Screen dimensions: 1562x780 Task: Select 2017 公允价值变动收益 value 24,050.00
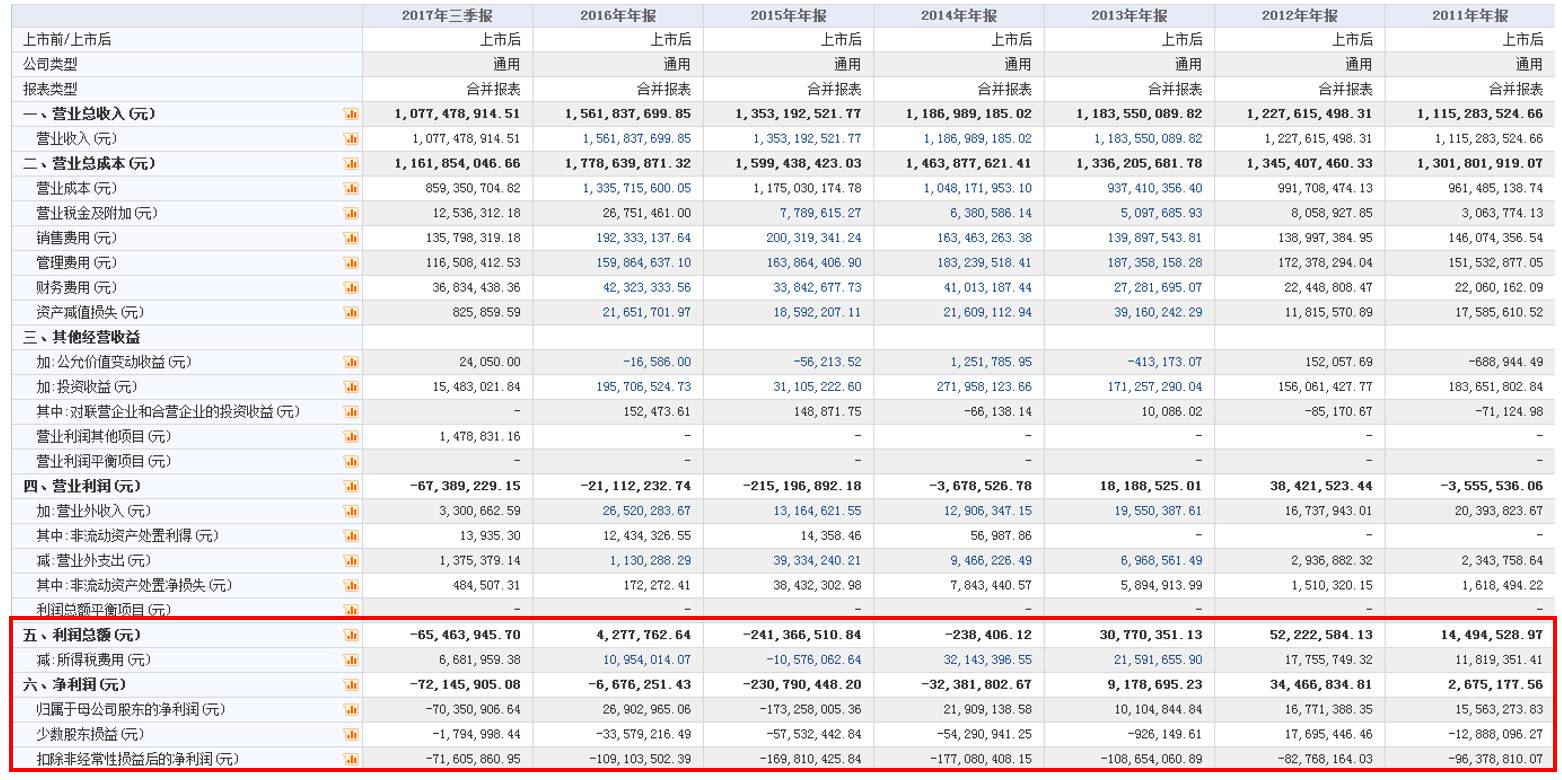490,362
